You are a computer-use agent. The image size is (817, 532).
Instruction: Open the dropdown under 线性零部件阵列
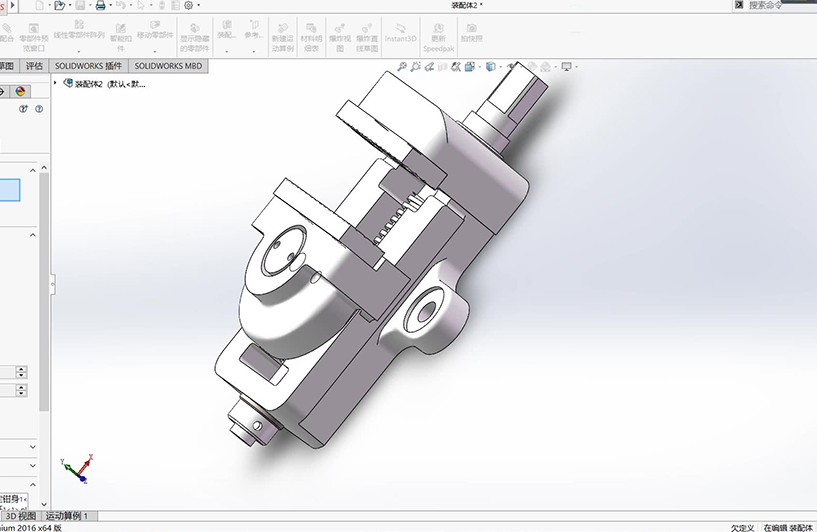pyautogui.click(x=79, y=52)
